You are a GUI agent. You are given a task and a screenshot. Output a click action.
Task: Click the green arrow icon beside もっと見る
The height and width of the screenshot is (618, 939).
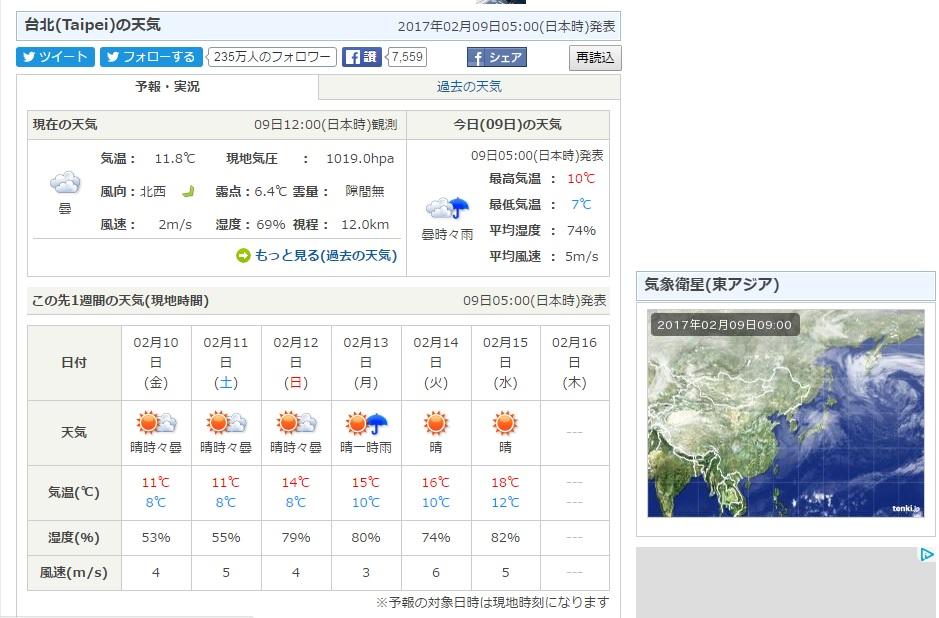[243, 256]
